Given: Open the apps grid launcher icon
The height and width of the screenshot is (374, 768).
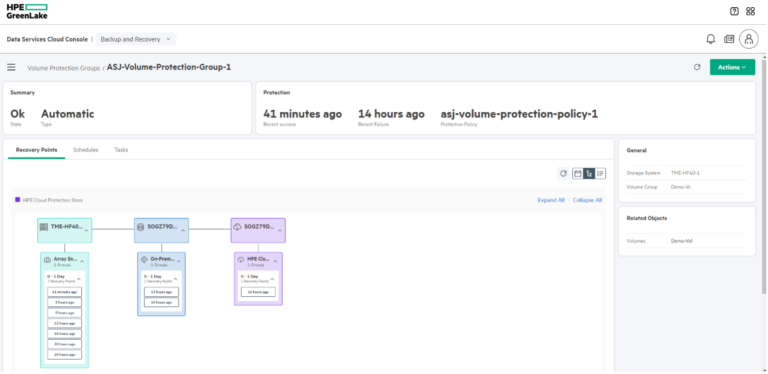Looking at the screenshot, I should tap(750, 11).
